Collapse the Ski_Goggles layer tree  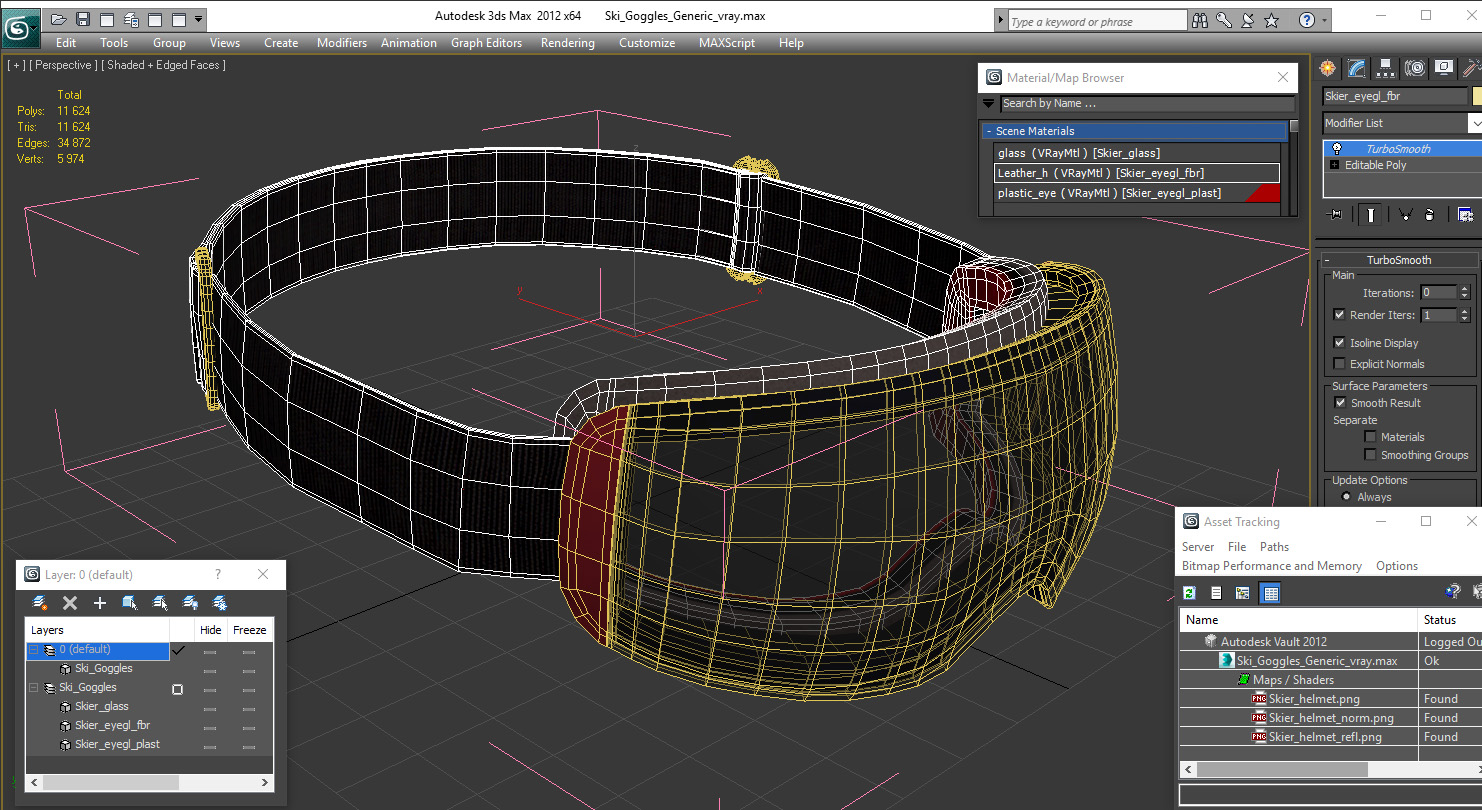(33, 688)
